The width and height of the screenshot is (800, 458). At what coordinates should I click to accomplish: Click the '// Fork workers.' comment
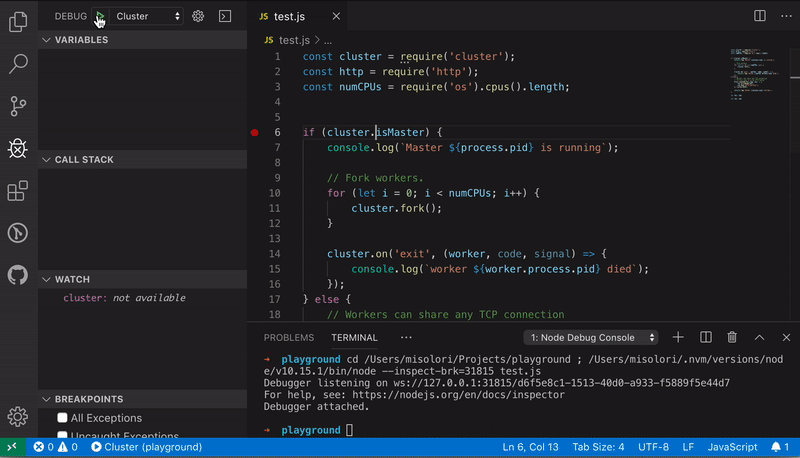click(375, 178)
